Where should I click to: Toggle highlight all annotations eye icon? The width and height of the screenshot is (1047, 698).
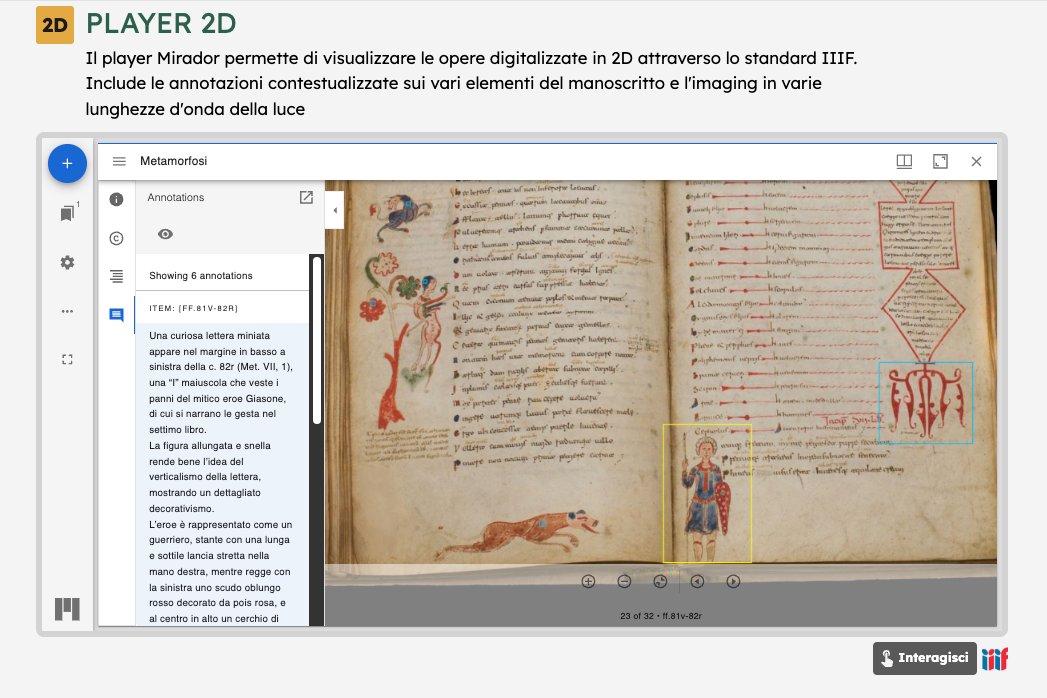tap(166, 234)
